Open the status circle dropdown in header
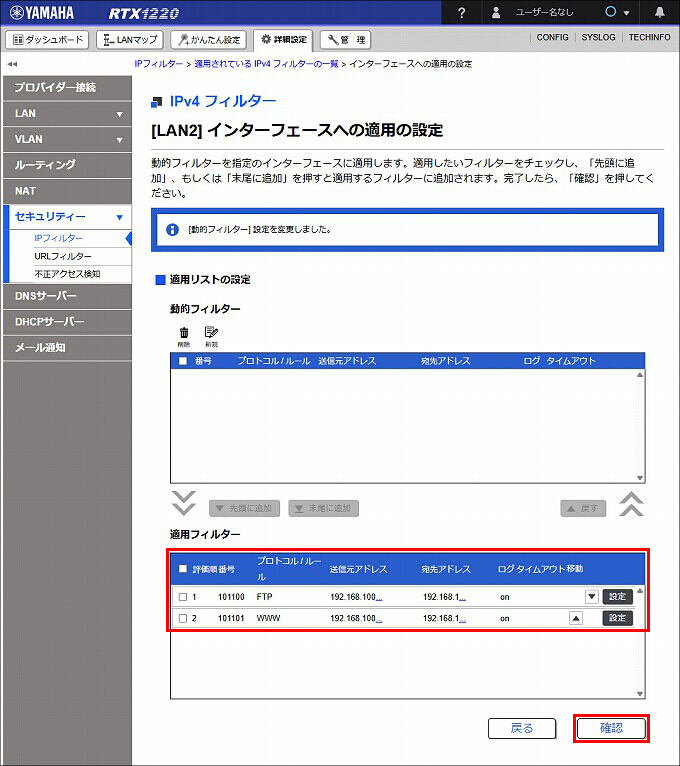The height and width of the screenshot is (766, 680). click(617, 12)
